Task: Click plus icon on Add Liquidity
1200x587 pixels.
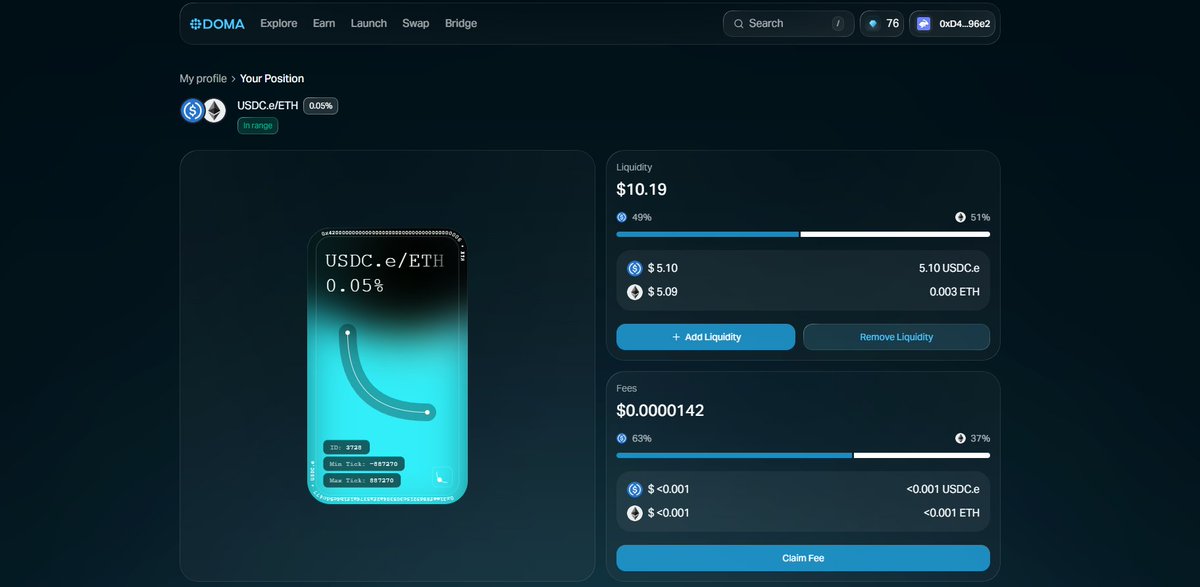Action: tap(676, 337)
